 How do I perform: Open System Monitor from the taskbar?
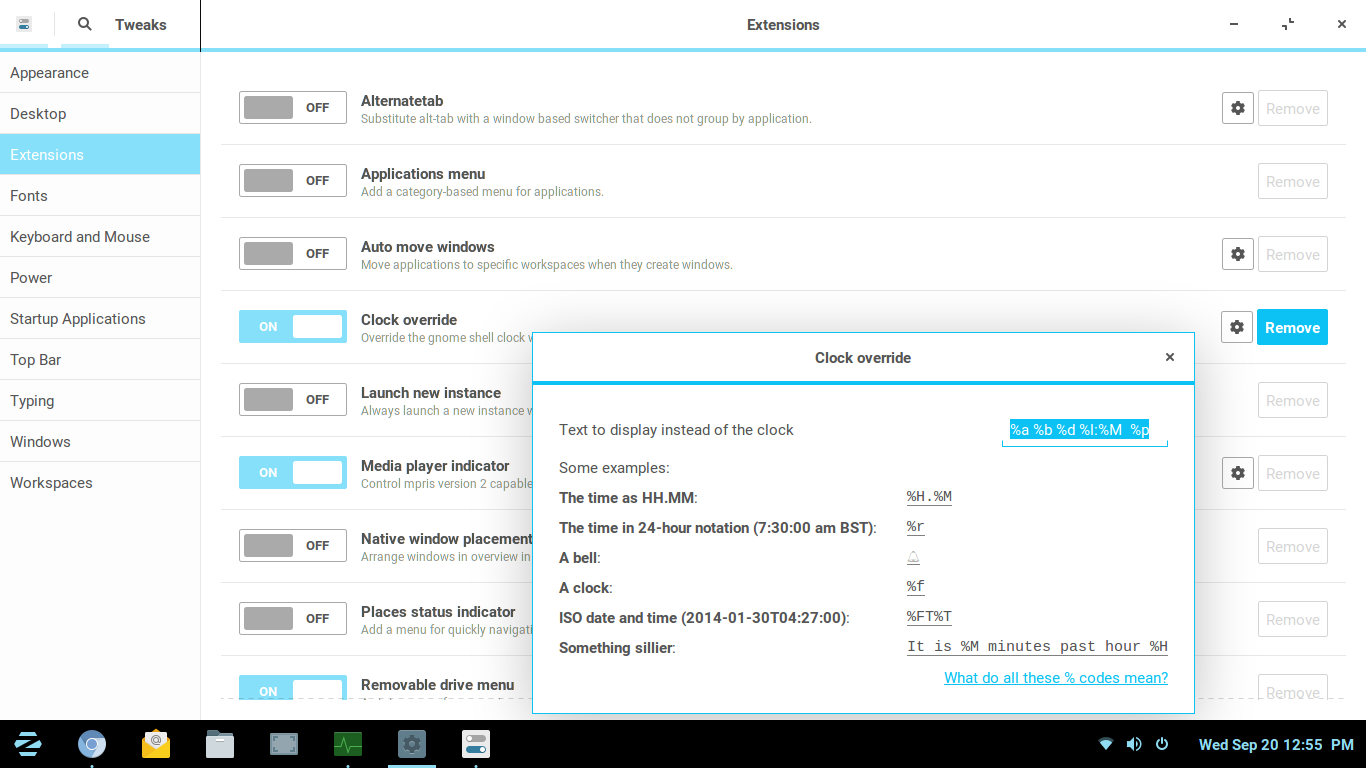point(348,744)
